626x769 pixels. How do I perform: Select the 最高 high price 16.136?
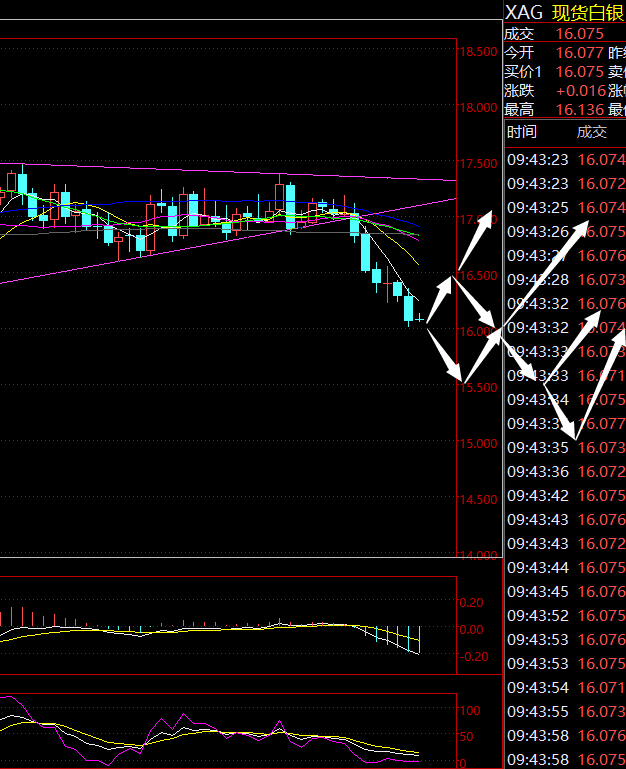tap(579, 109)
